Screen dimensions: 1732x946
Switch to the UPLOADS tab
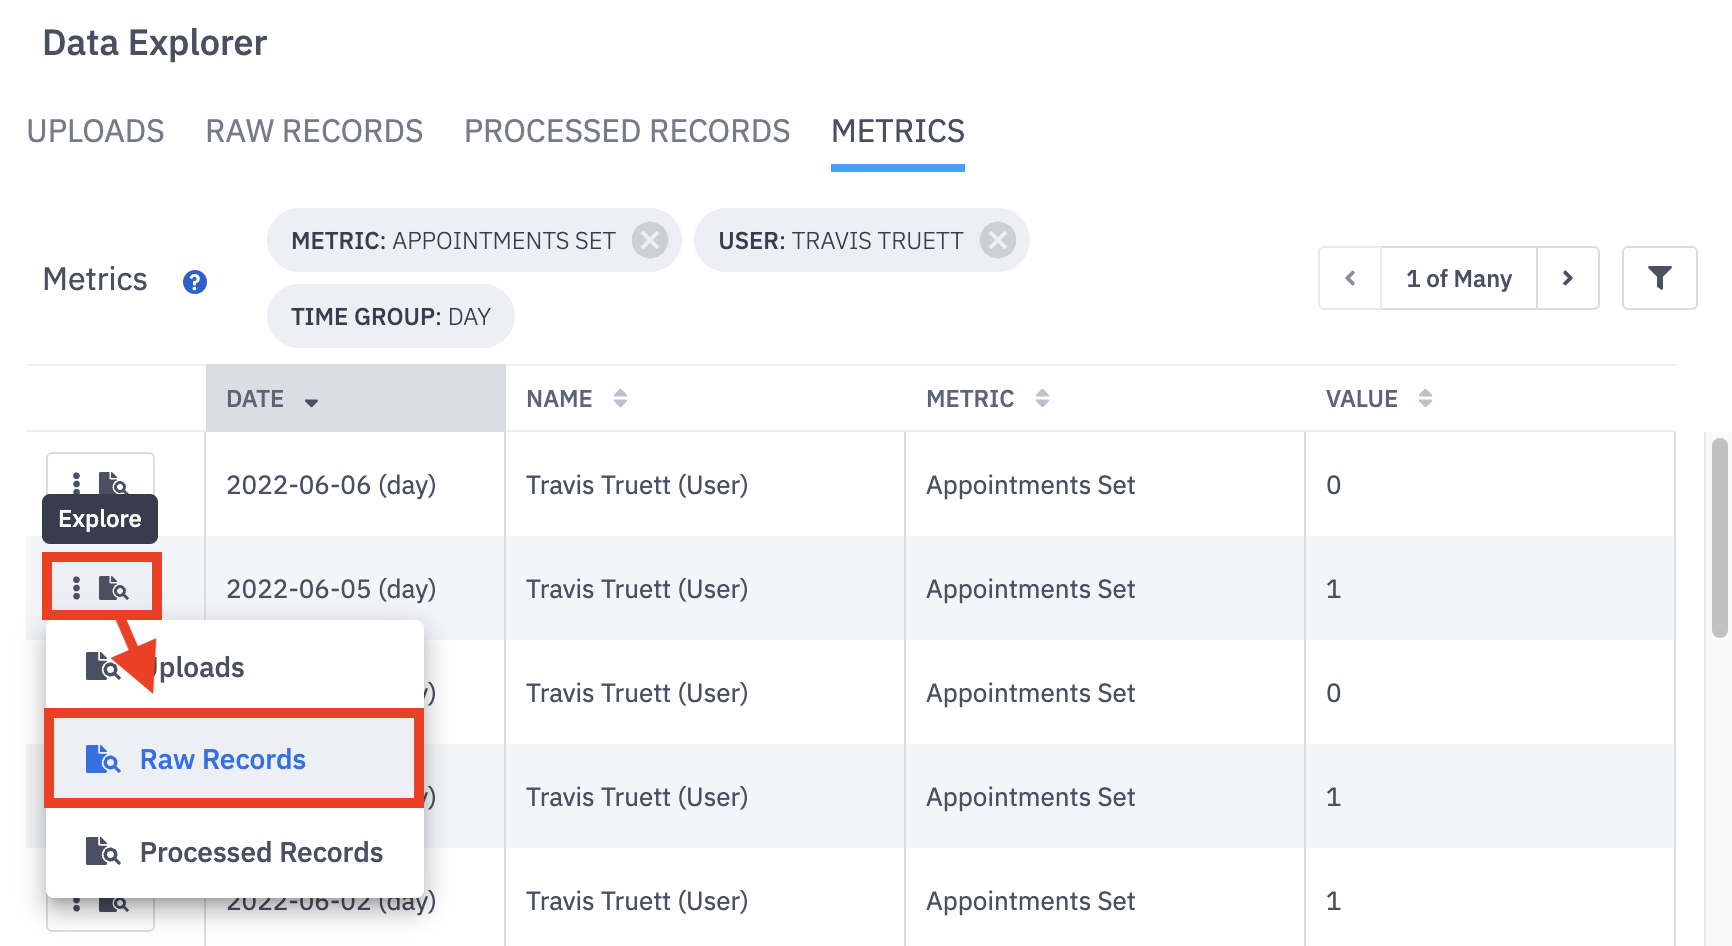[x=96, y=131]
